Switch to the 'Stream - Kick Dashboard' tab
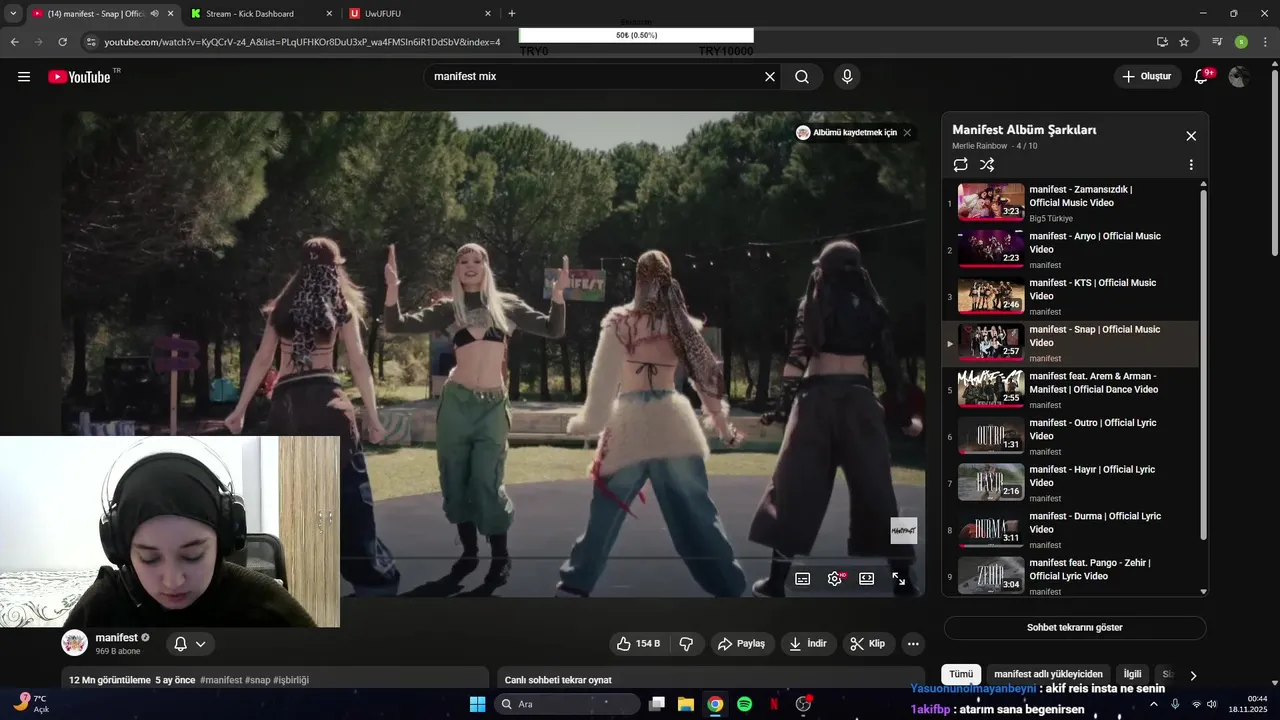Image resolution: width=1280 pixels, height=720 pixels. [x=258, y=13]
